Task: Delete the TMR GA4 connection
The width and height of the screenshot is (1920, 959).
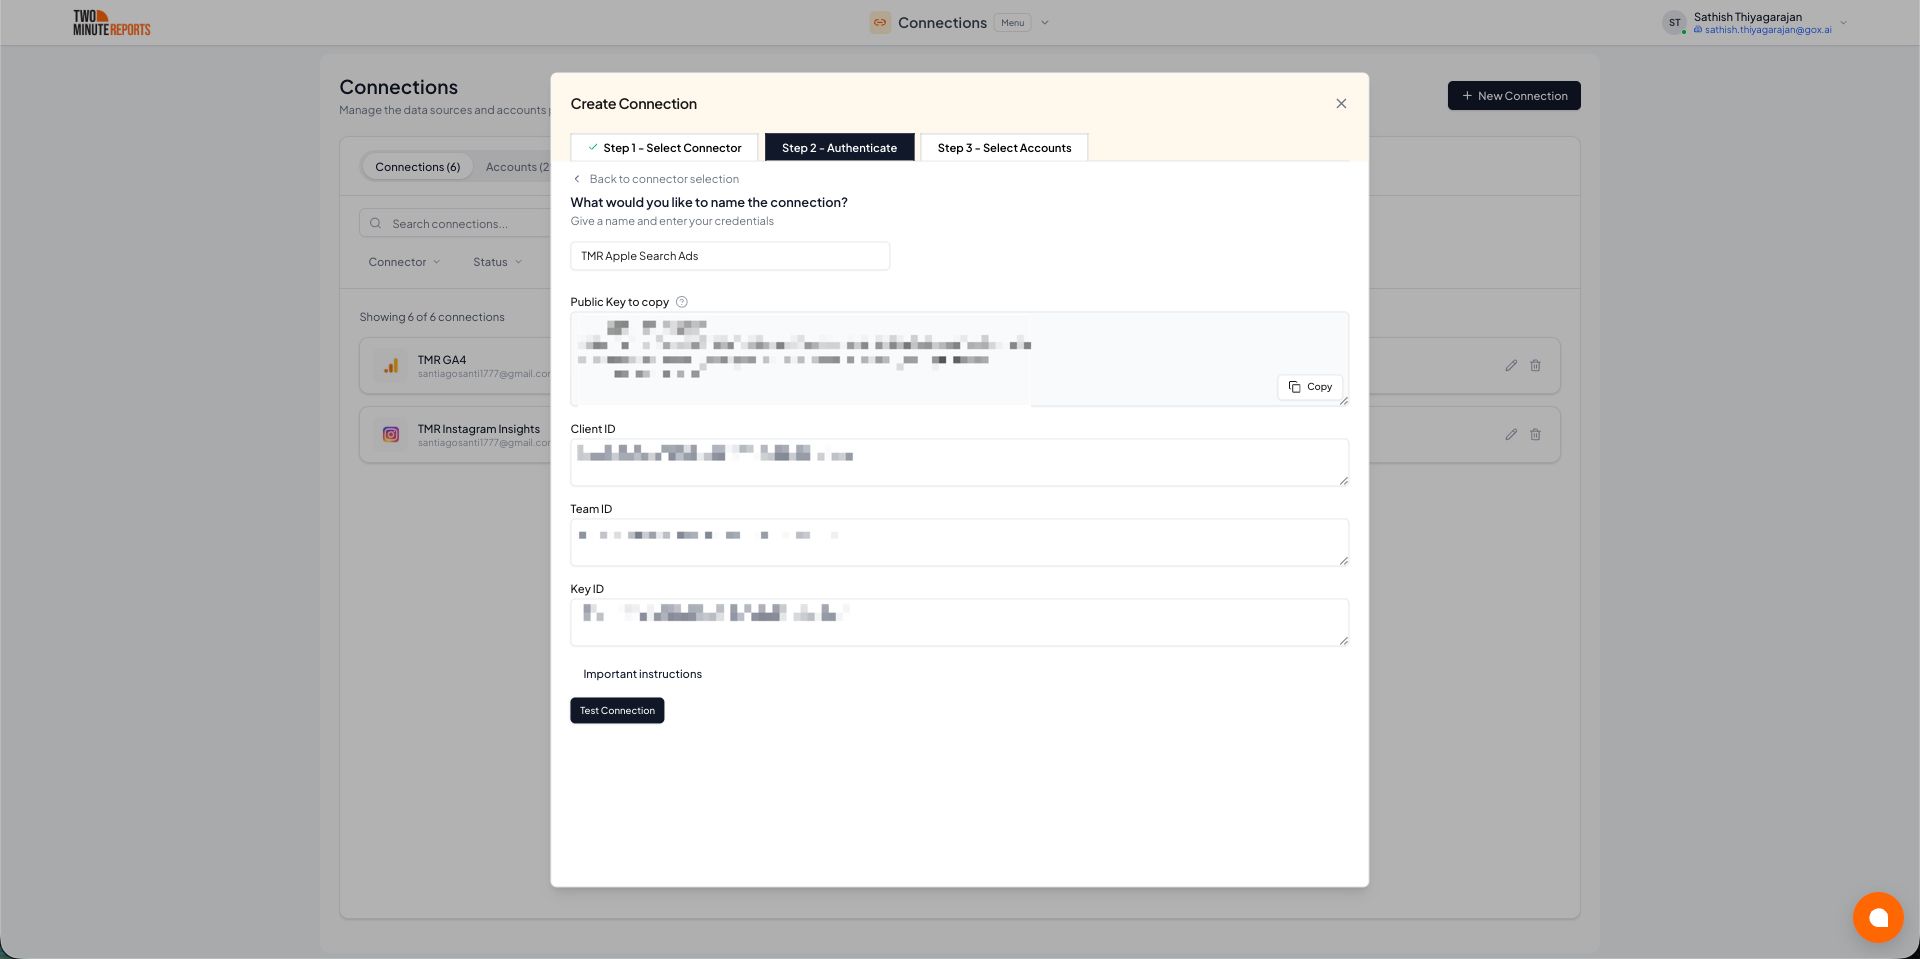Action: tap(1535, 366)
